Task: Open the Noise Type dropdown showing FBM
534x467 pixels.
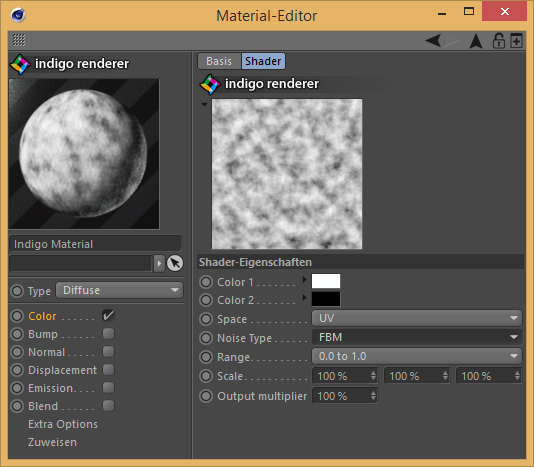Action: [417, 337]
